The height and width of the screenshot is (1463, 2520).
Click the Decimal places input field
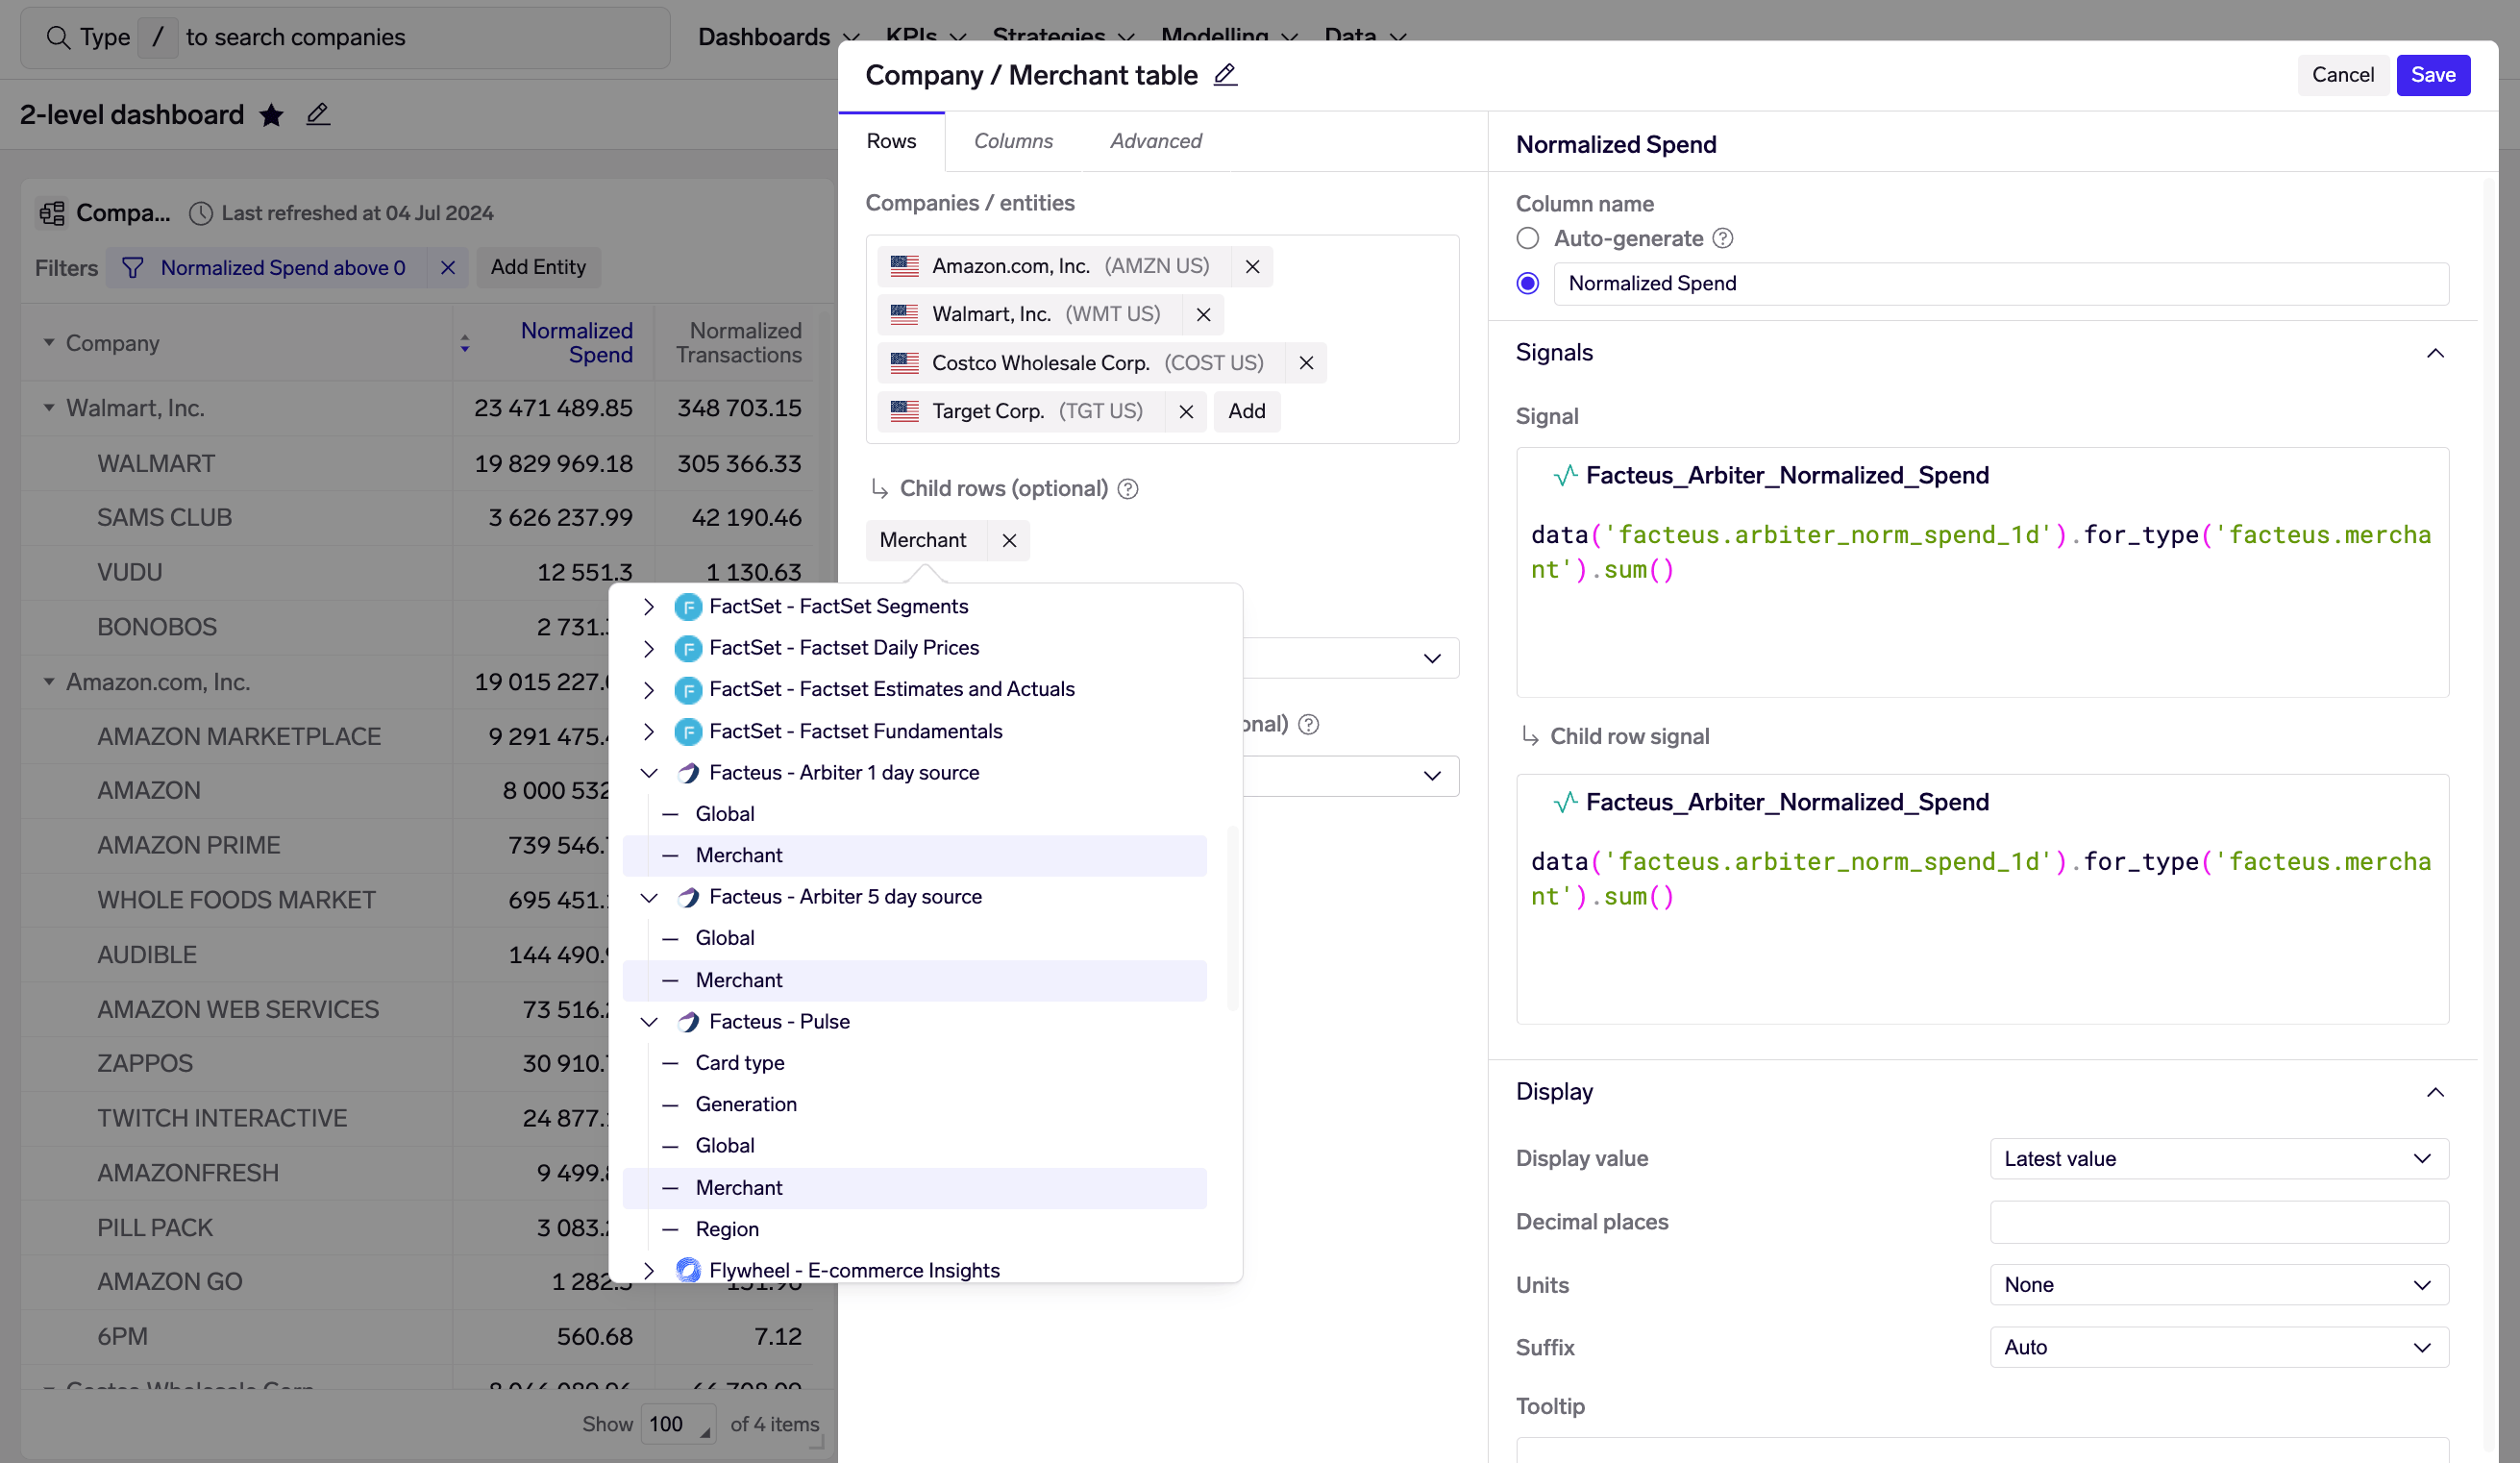[x=2219, y=1221]
